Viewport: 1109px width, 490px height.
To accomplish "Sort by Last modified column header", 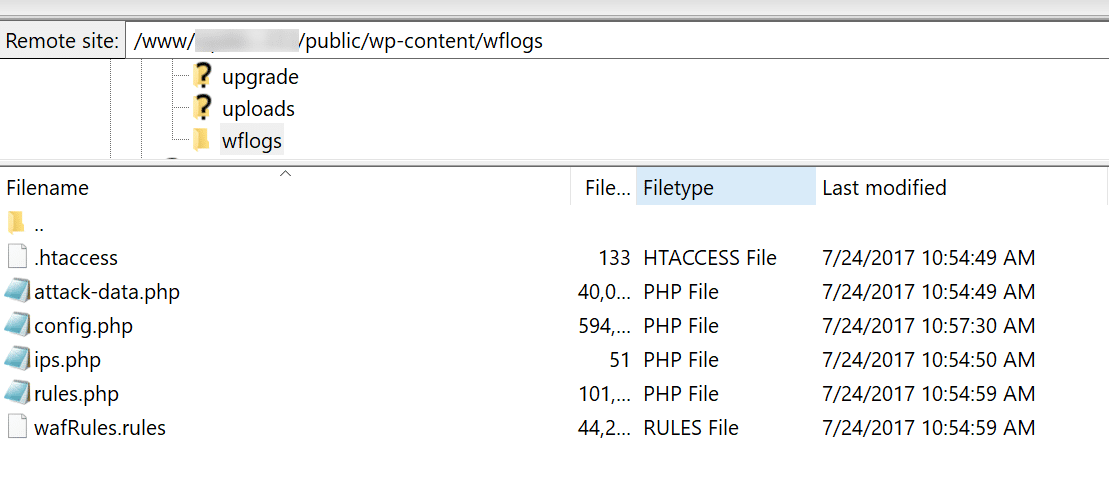I will click(x=884, y=188).
